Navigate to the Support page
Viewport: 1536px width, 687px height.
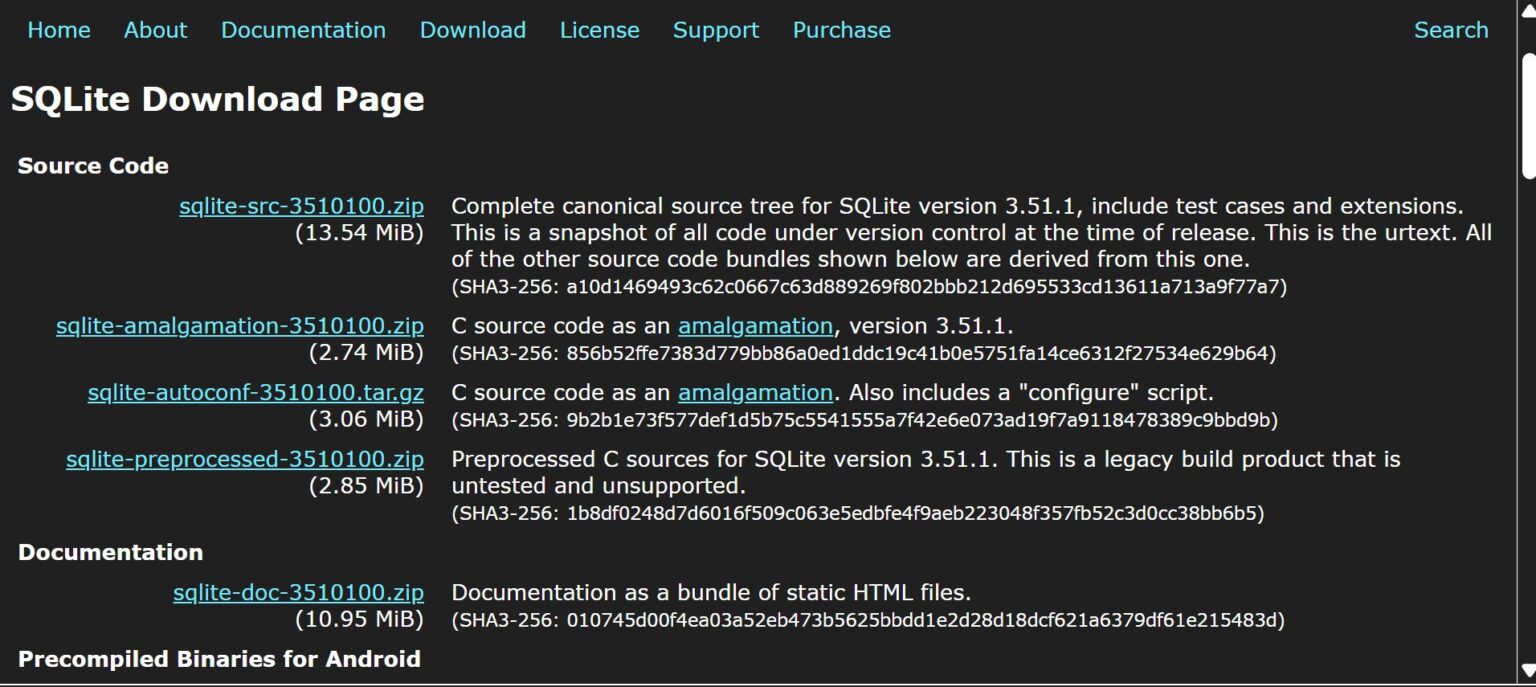pos(715,30)
